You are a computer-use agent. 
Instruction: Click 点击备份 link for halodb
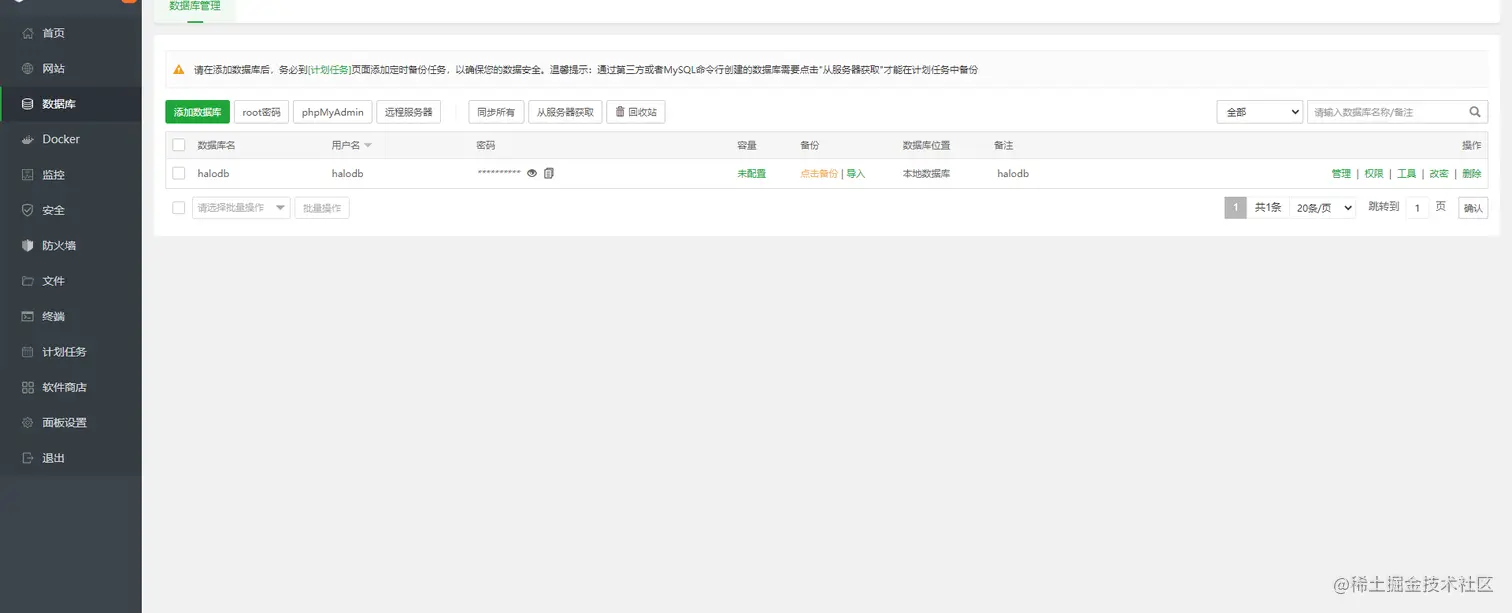[819, 173]
